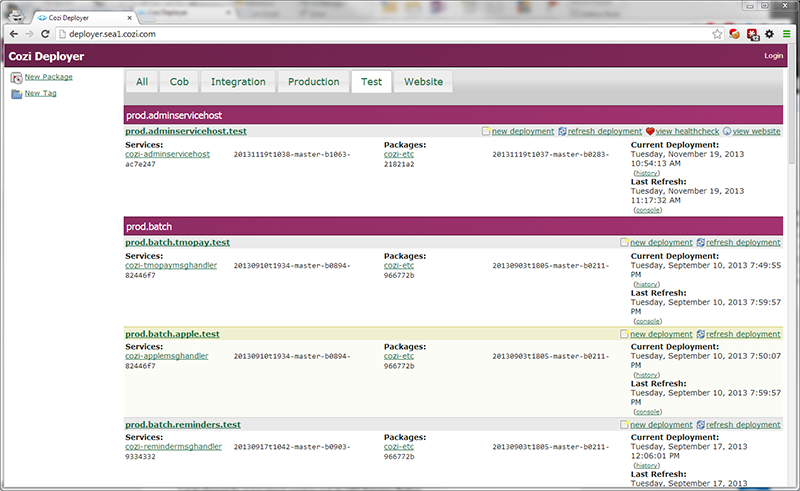Open the prod.adminservicehost.test link
Screen dimensions: 800x491
click(x=186, y=131)
